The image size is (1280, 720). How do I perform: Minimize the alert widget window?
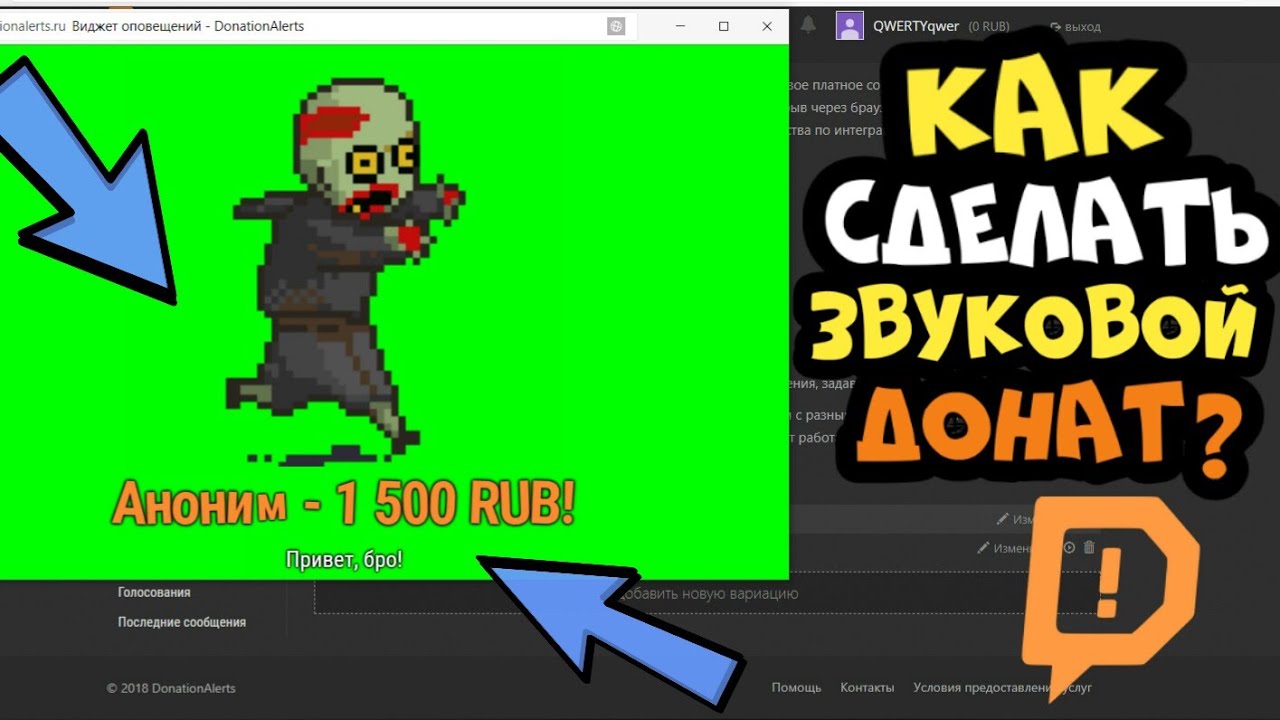680,27
